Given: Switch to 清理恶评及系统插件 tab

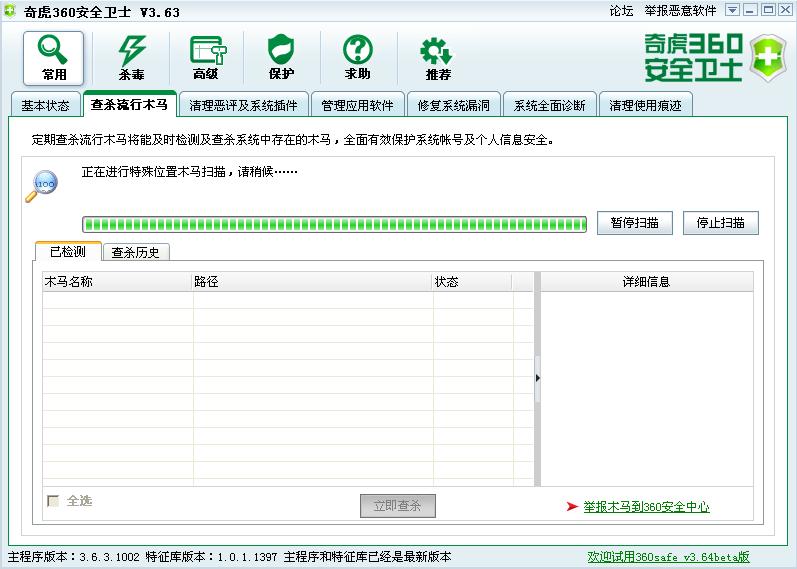Looking at the screenshot, I should click(x=243, y=105).
